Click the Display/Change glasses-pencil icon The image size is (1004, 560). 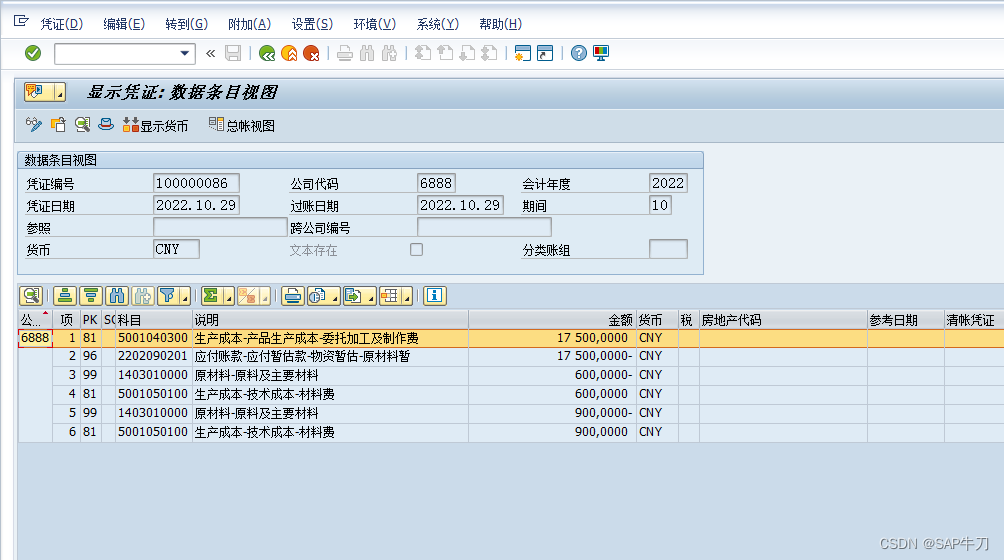[x=33, y=125]
